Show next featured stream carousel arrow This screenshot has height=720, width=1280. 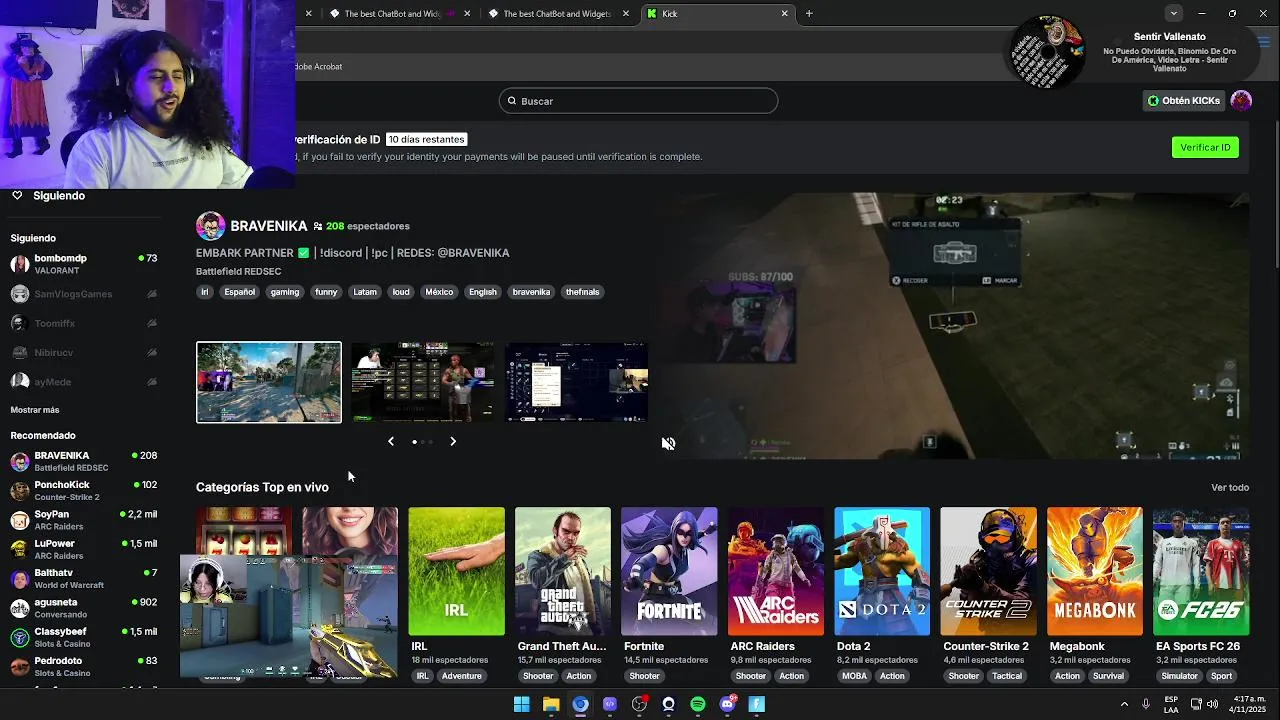pyautogui.click(x=453, y=441)
